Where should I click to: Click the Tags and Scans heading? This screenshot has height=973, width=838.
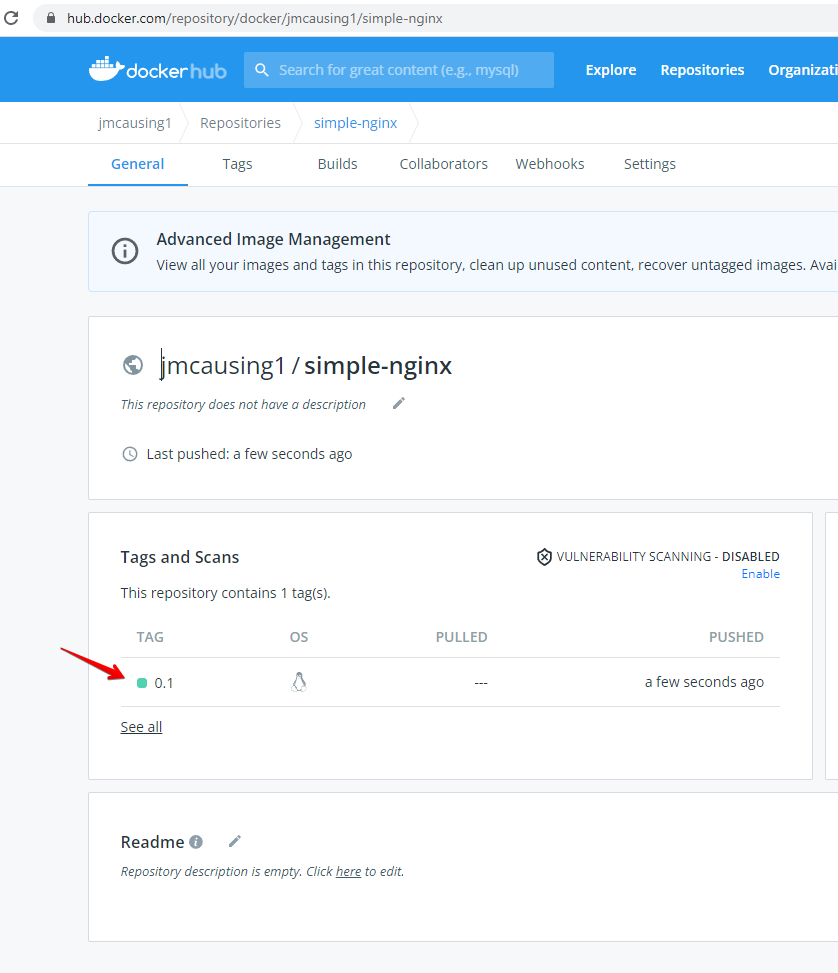pyautogui.click(x=180, y=557)
